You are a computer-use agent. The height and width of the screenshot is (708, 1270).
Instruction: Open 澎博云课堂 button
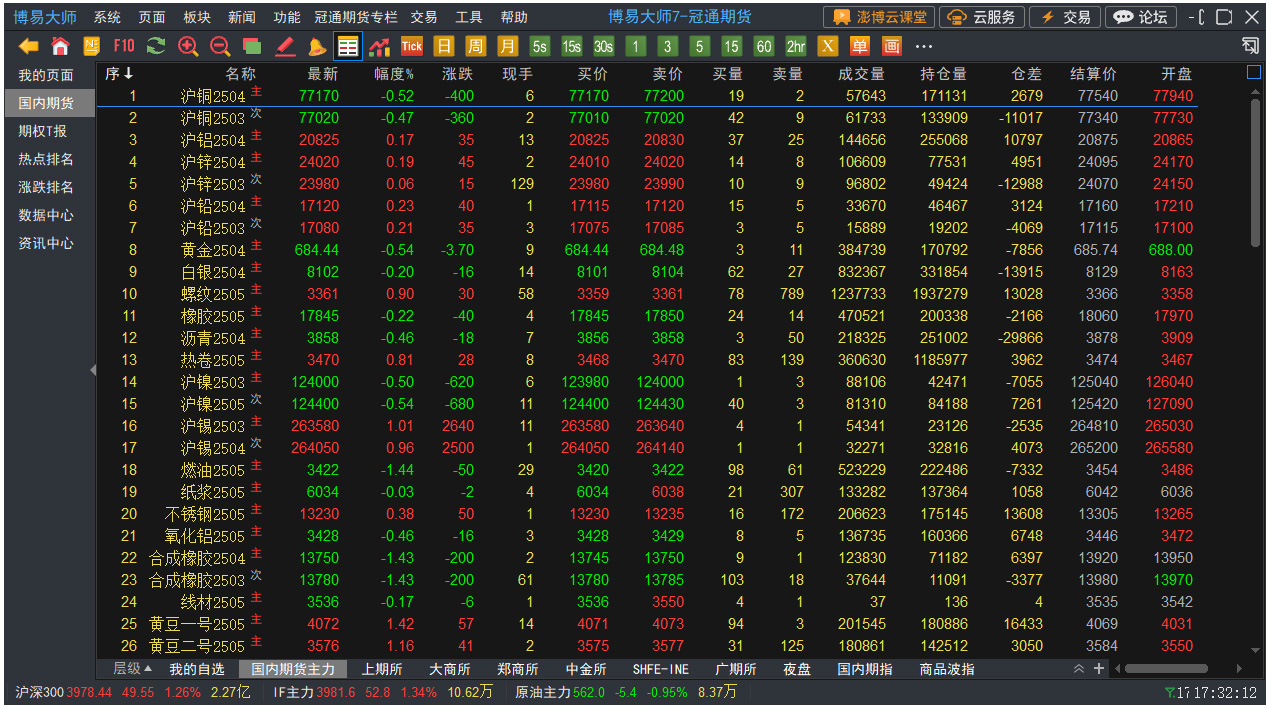879,17
